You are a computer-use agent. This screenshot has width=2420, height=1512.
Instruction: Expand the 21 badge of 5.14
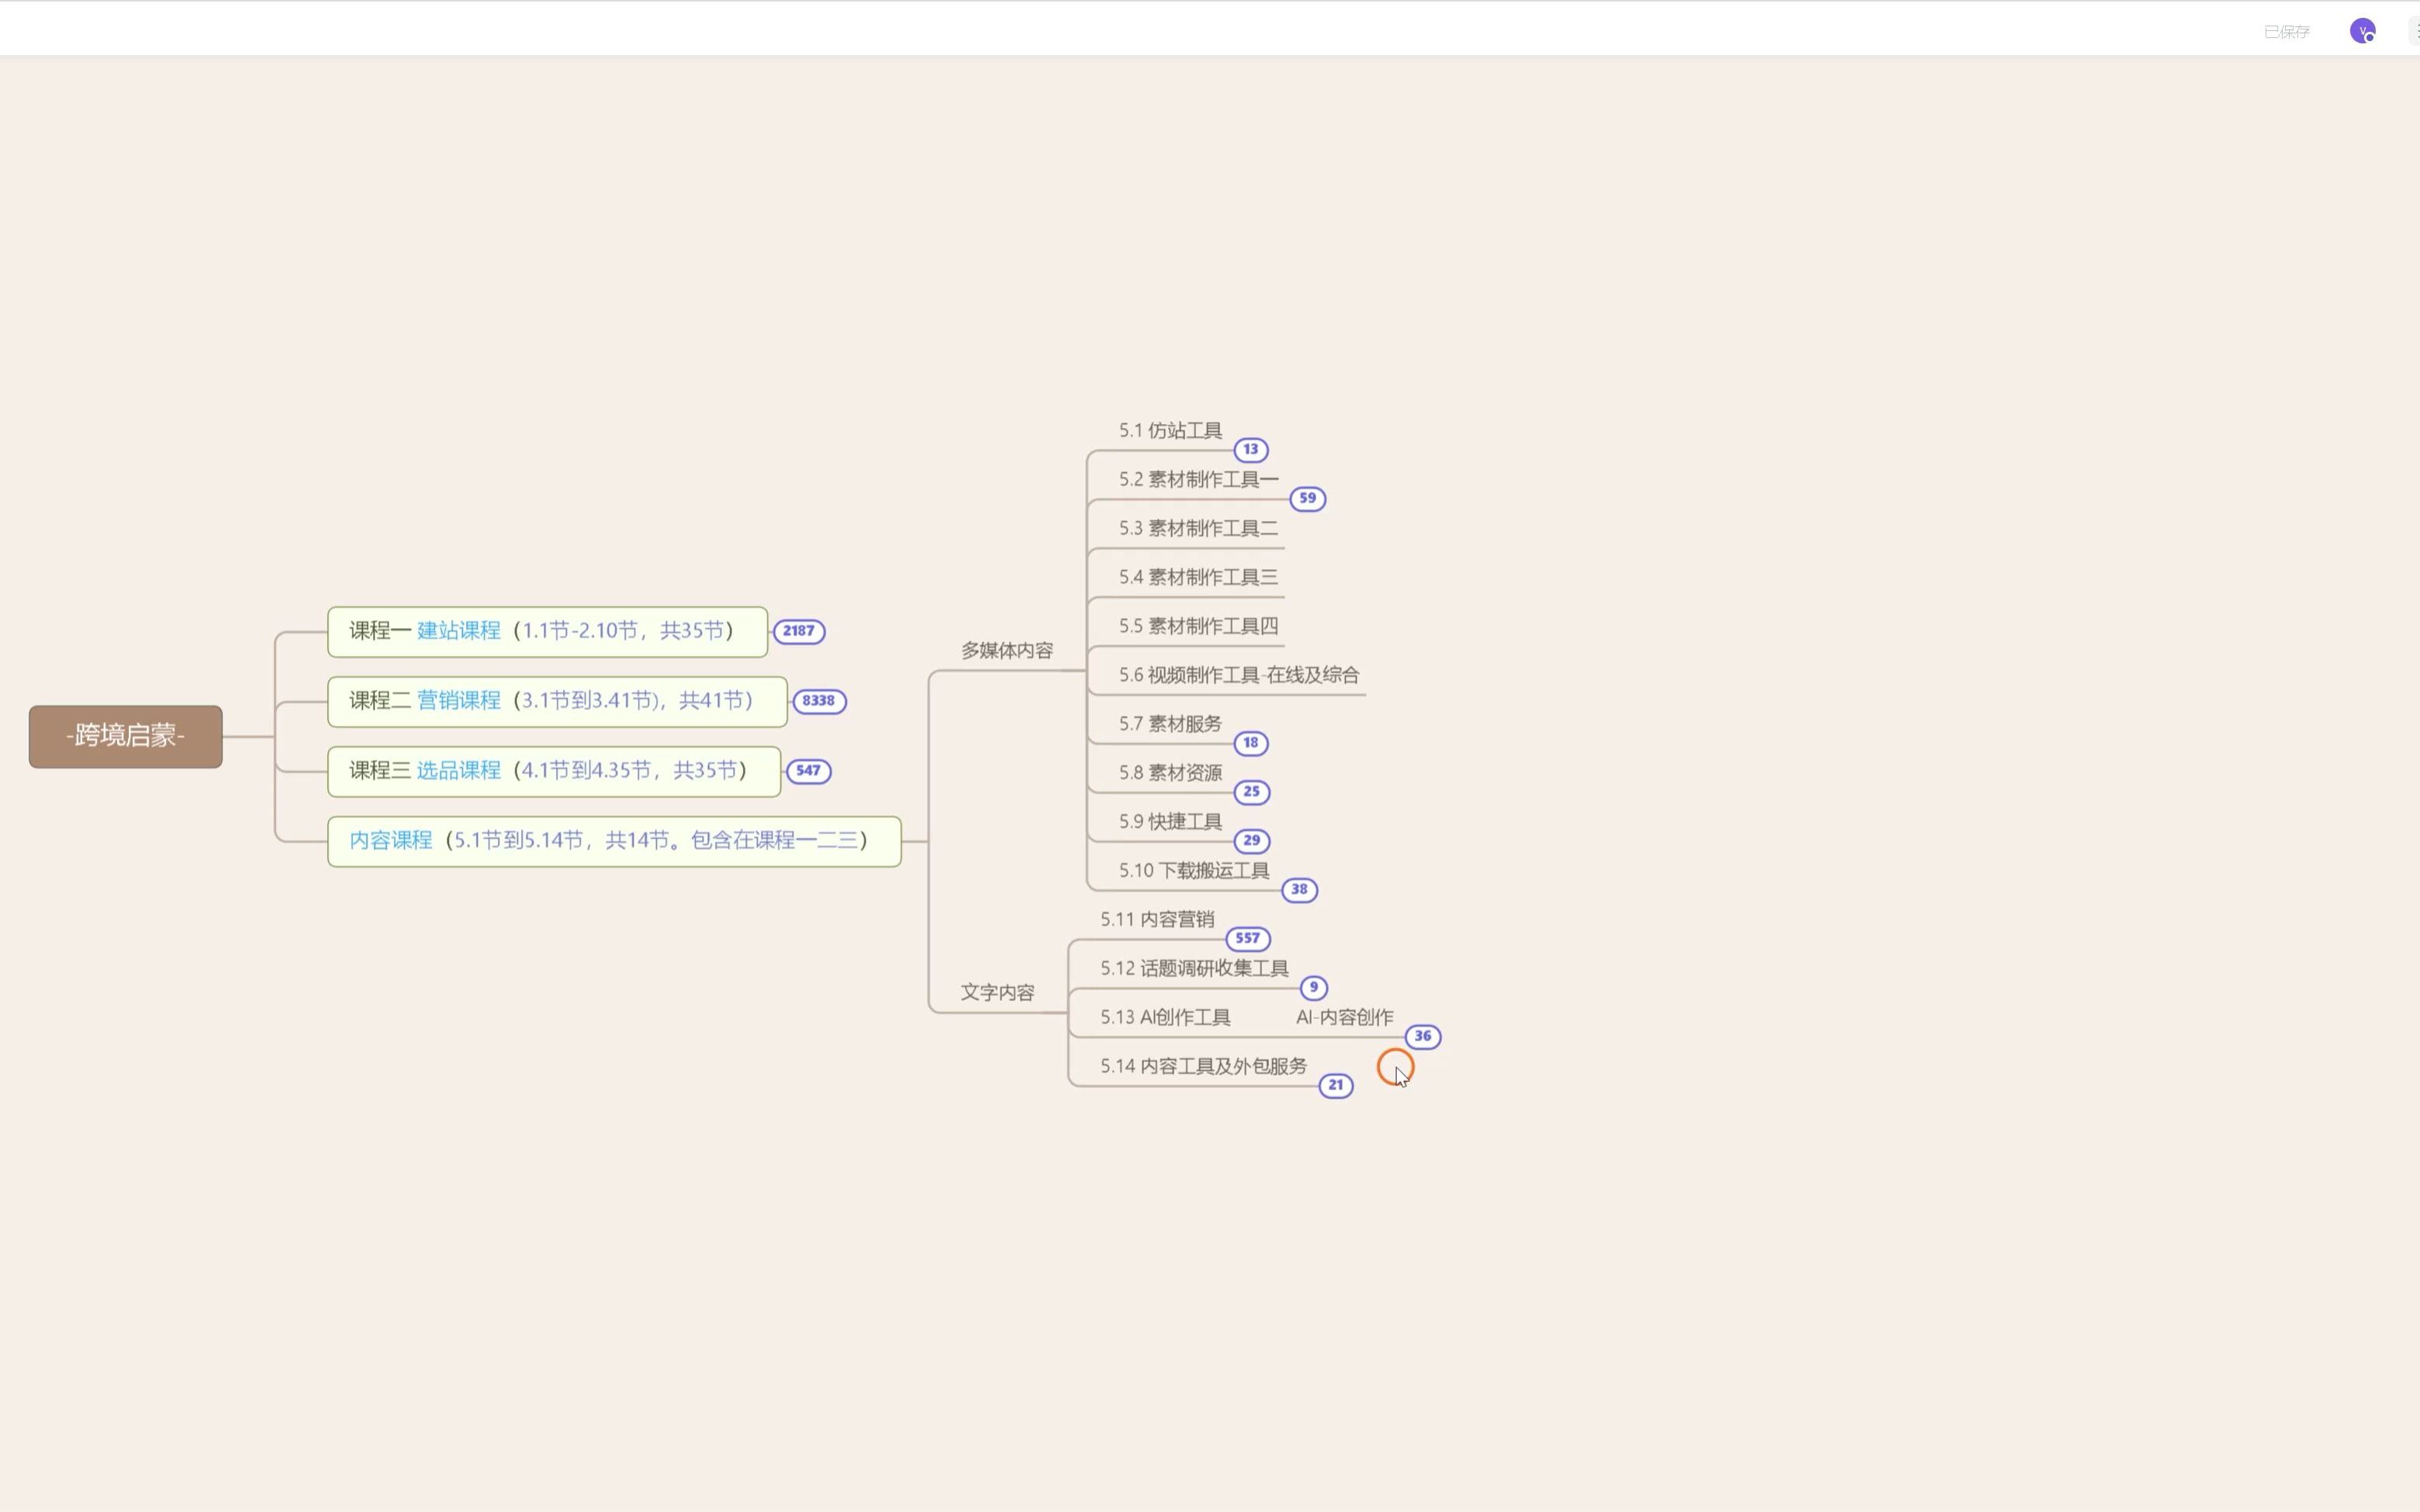[1335, 1086]
